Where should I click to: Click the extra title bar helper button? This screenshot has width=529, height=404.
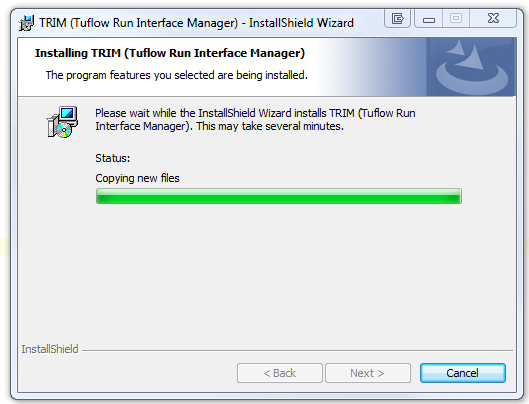(x=397, y=18)
